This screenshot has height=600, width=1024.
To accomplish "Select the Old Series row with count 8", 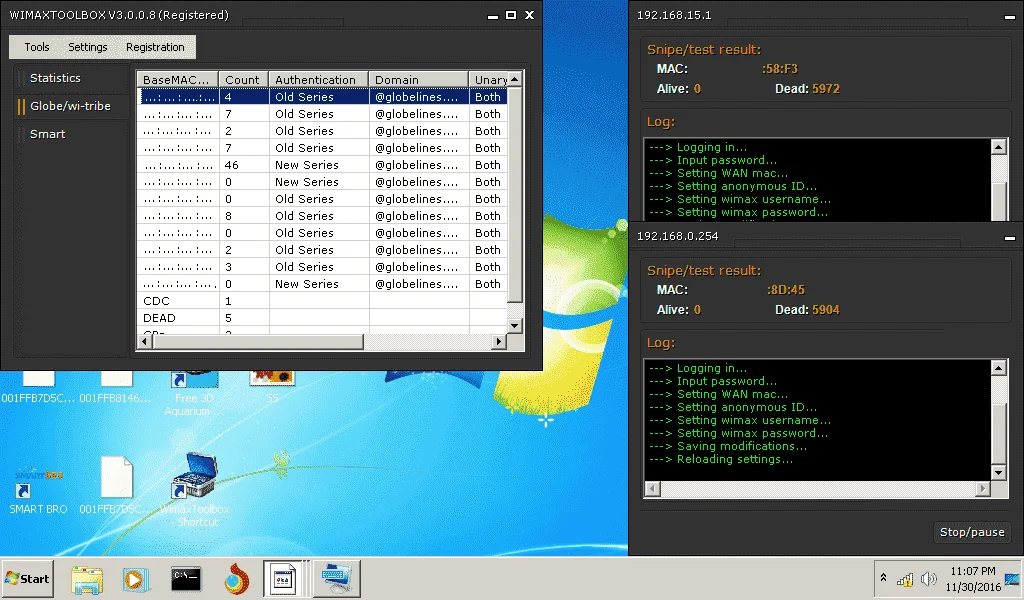I will [323, 216].
